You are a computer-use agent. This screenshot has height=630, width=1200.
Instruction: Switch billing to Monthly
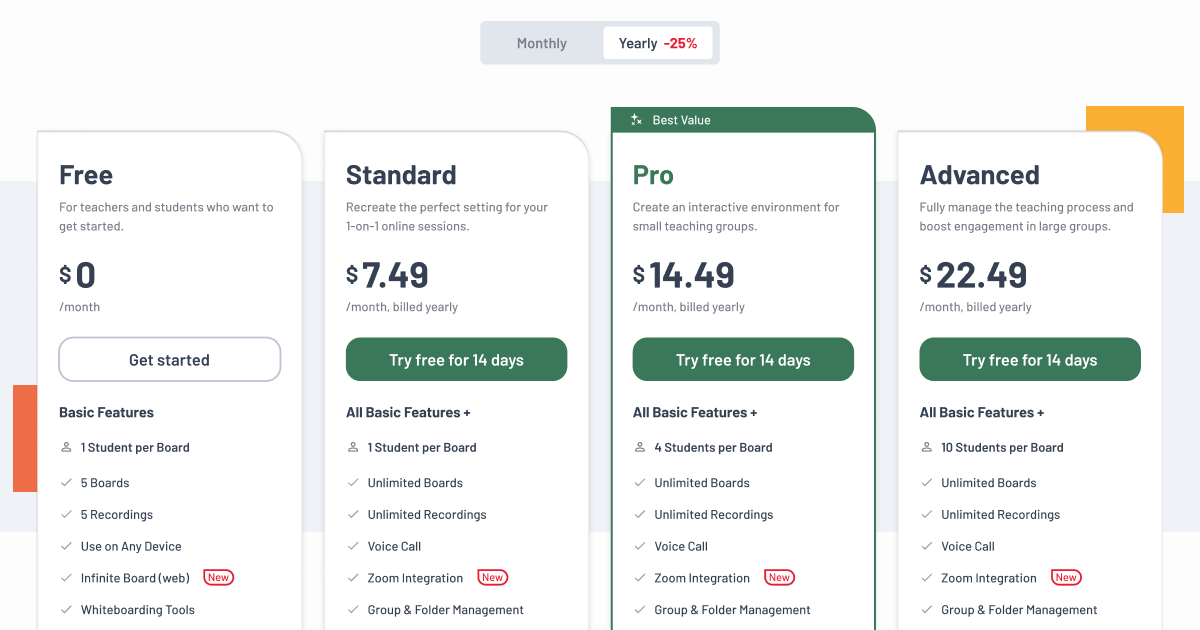(x=542, y=43)
